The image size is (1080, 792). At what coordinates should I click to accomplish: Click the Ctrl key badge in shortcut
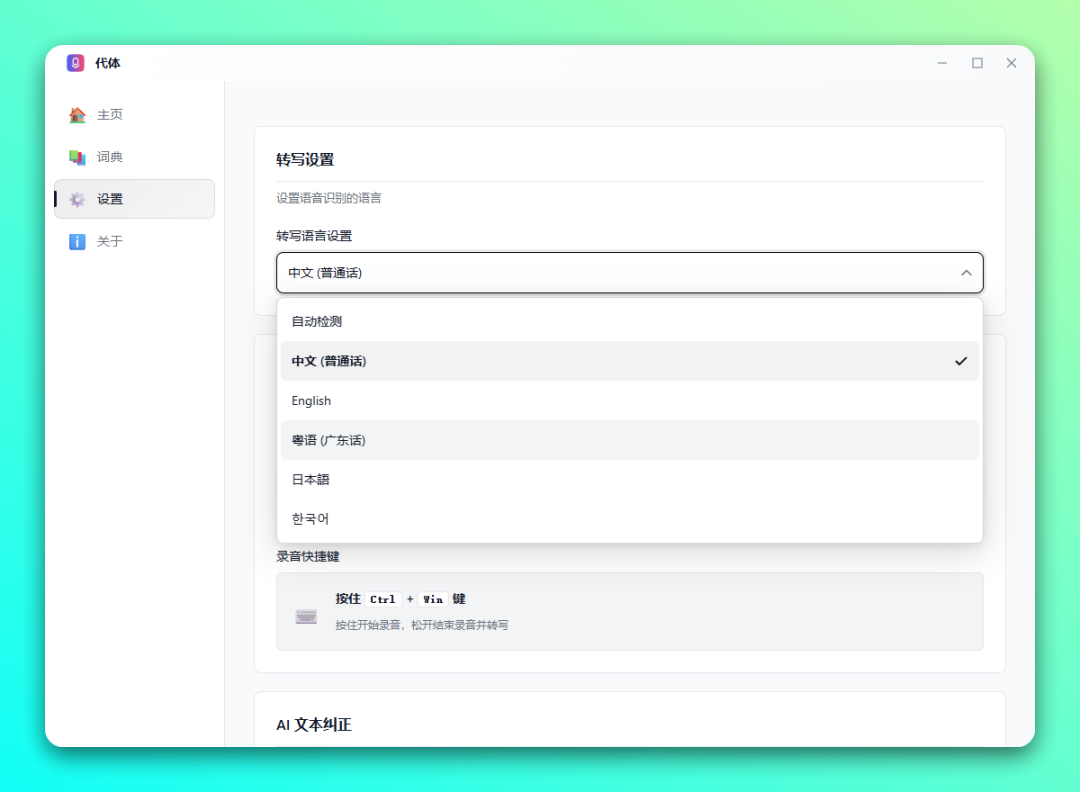[382, 599]
